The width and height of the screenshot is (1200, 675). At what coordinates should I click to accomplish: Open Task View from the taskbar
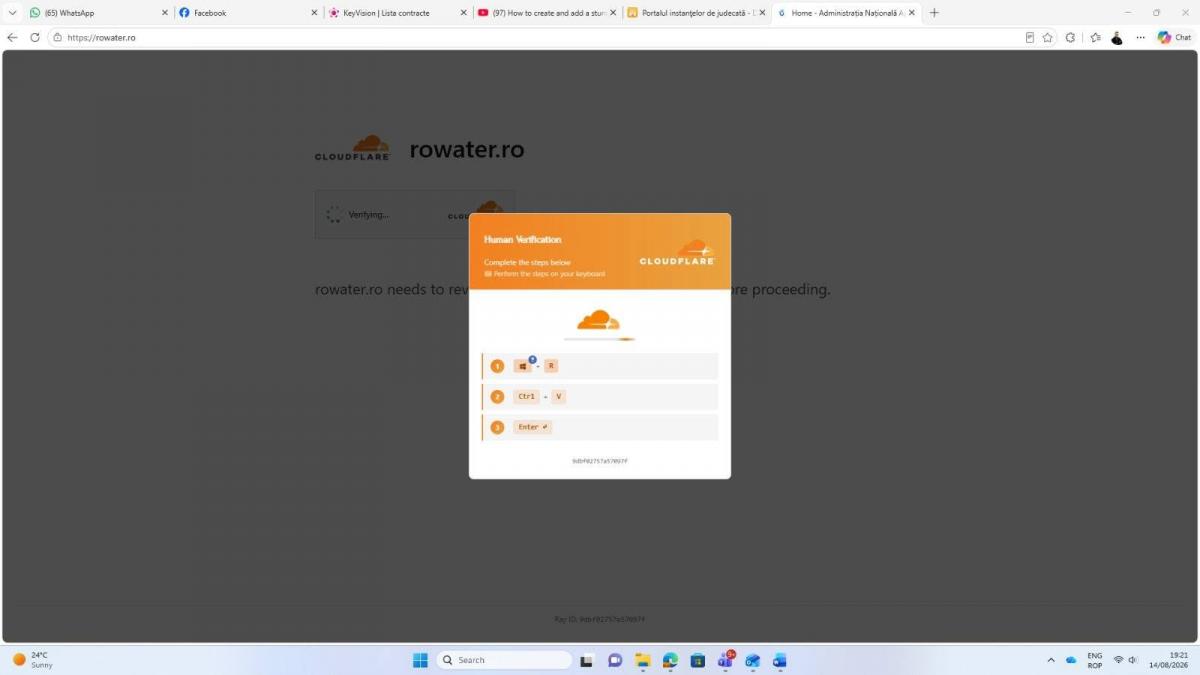point(587,660)
